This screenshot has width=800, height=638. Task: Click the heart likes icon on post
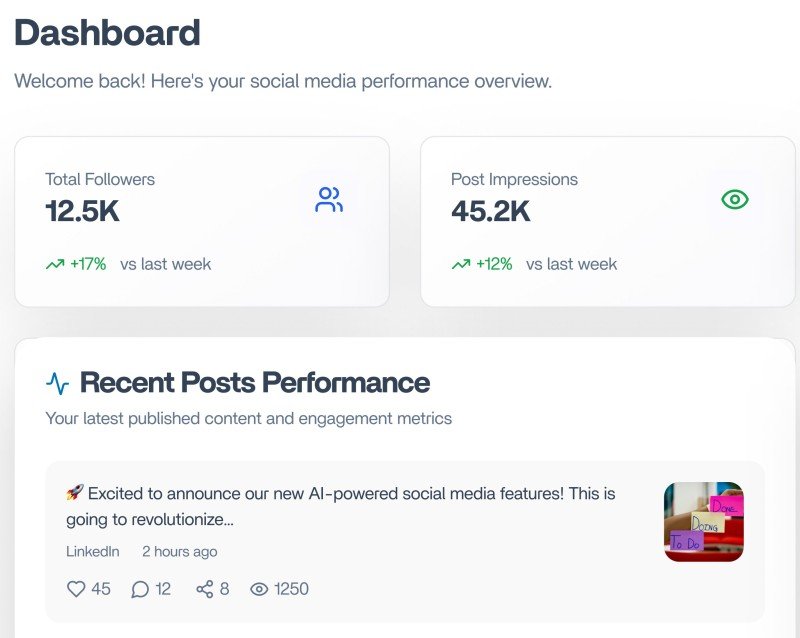pos(76,589)
